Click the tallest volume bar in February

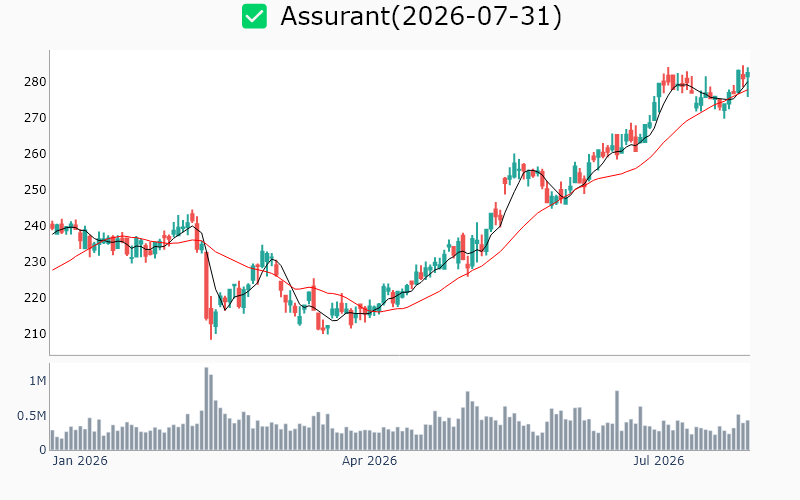tap(206, 409)
